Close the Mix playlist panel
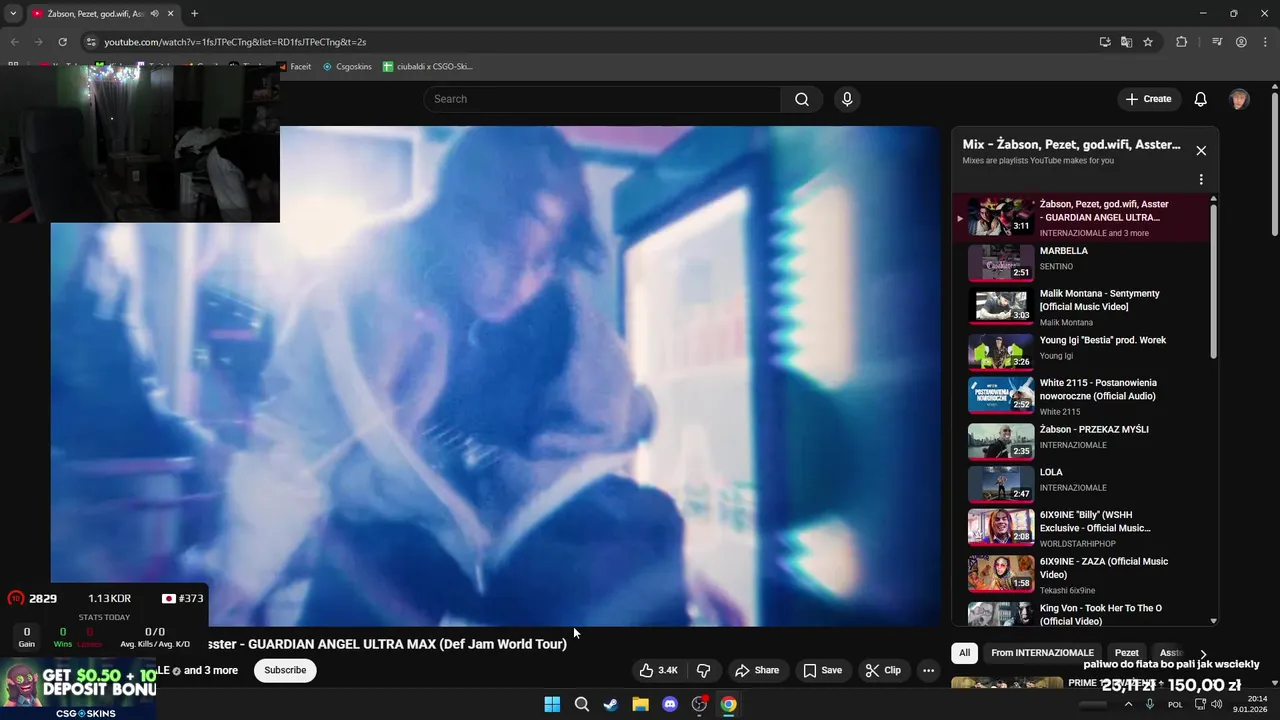The image size is (1280, 720). pos(1201,151)
